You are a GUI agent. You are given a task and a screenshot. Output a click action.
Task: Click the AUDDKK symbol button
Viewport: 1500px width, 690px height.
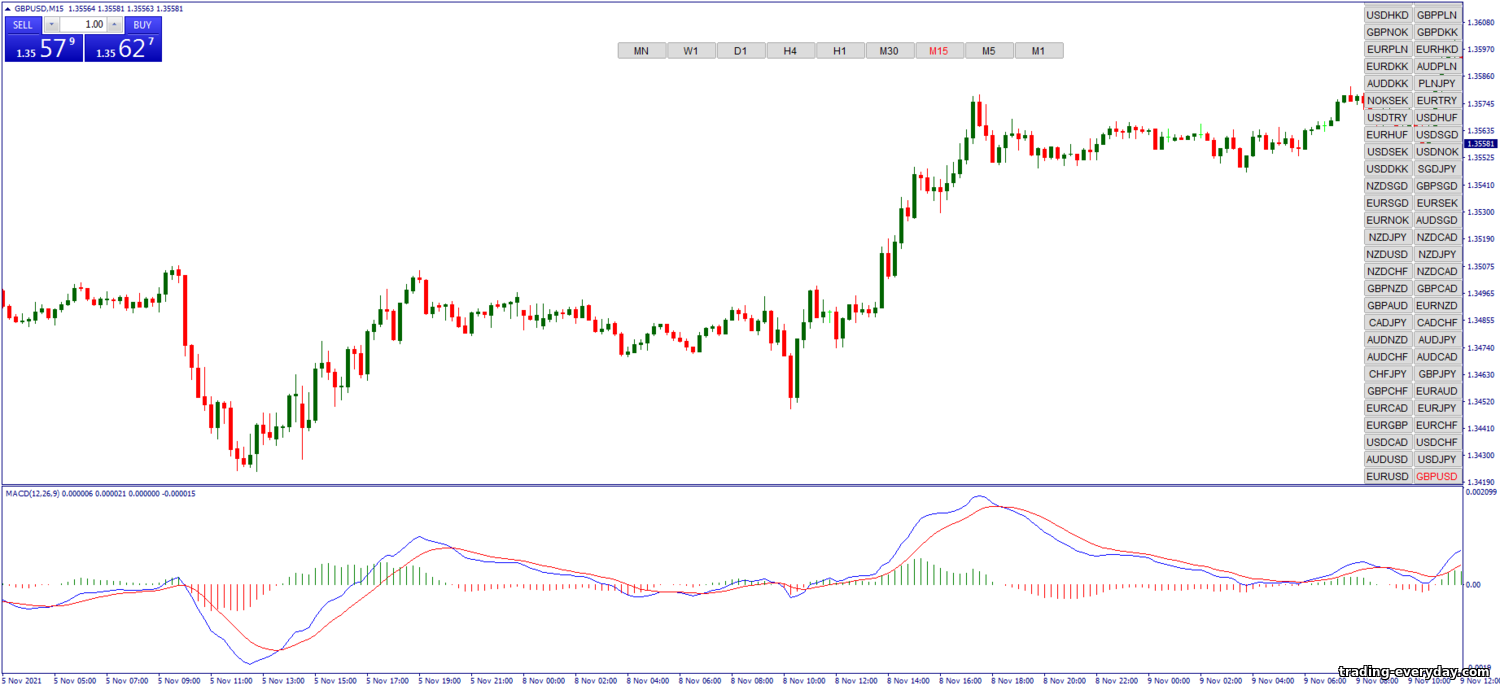pos(1388,83)
